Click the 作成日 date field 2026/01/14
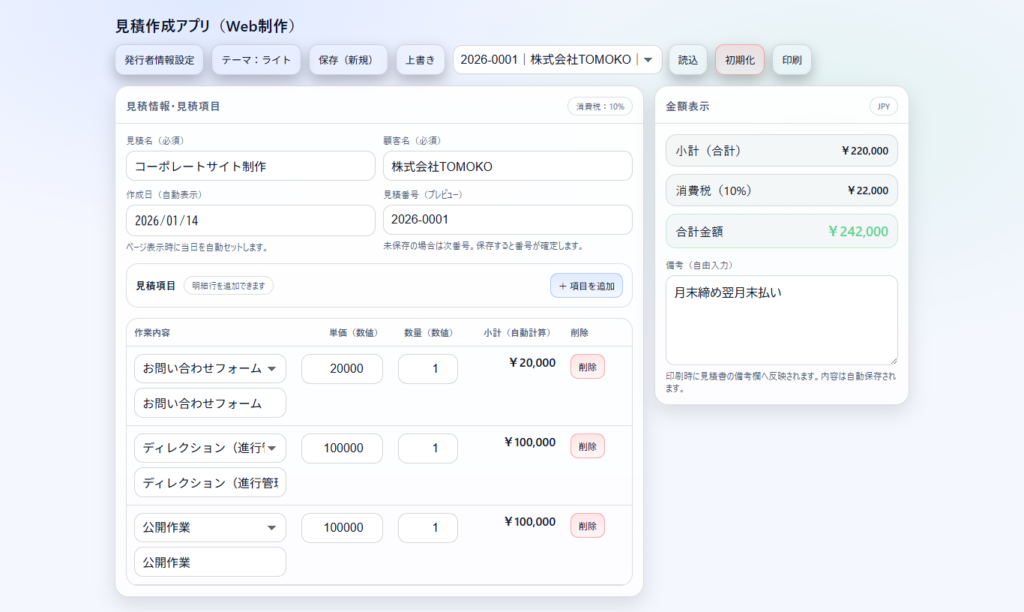The image size is (1024, 612). tap(250, 220)
